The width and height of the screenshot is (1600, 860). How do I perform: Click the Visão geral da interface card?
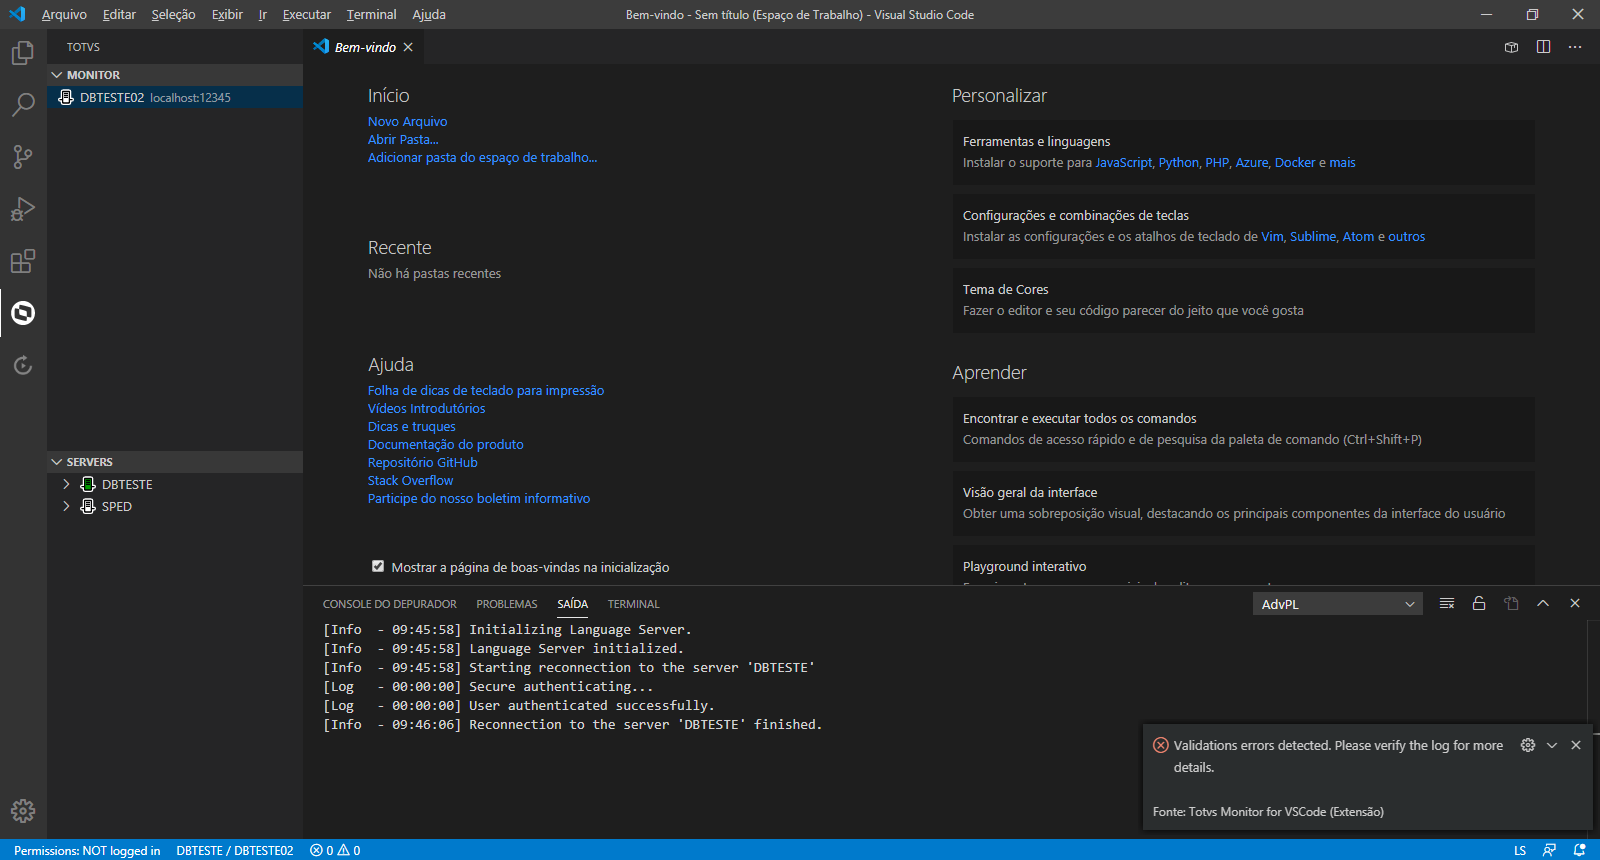(x=1243, y=503)
